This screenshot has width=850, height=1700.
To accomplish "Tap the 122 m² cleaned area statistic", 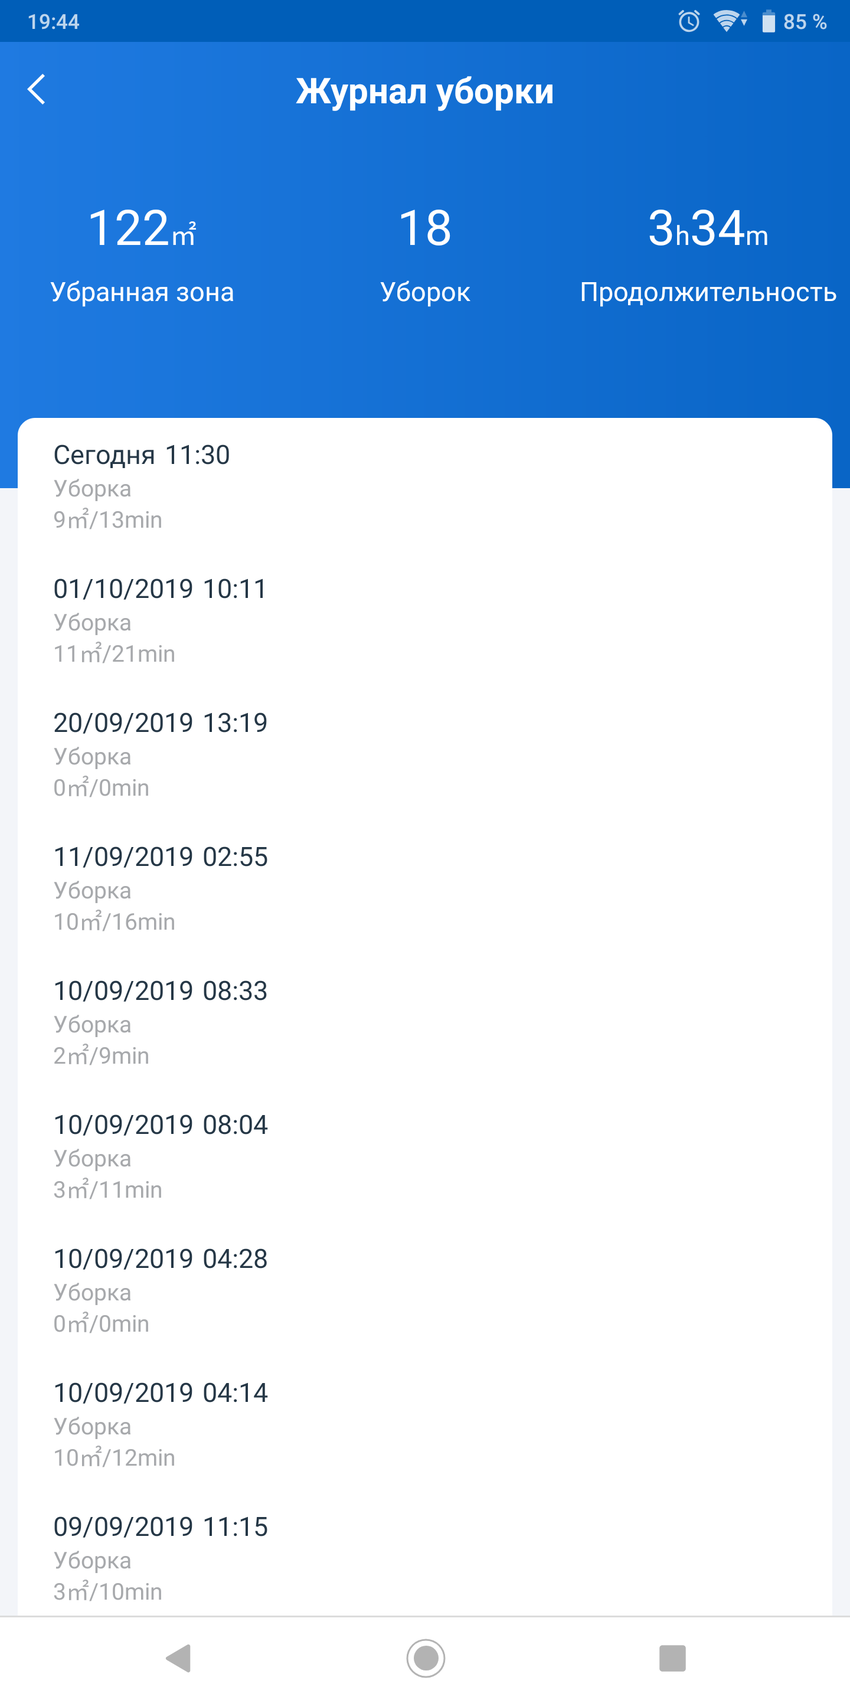I will (x=142, y=254).
